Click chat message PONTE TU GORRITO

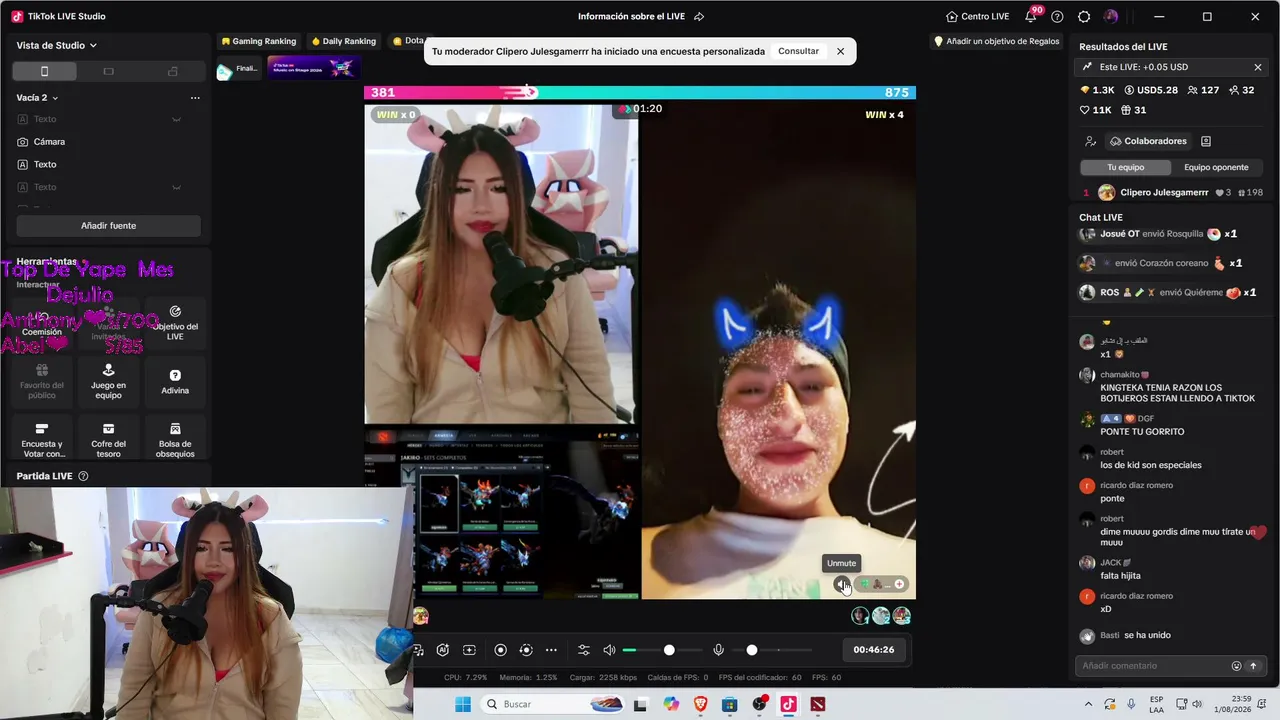coord(1142,432)
